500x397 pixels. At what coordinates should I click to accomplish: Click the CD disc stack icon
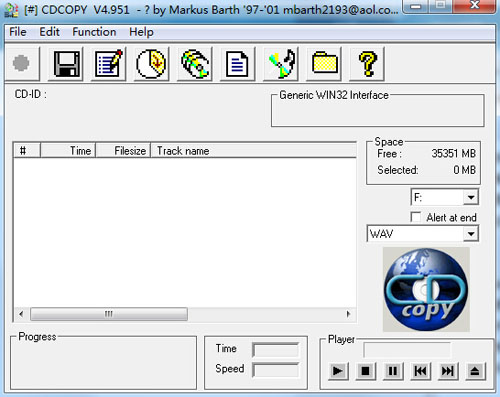(x=195, y=63)
